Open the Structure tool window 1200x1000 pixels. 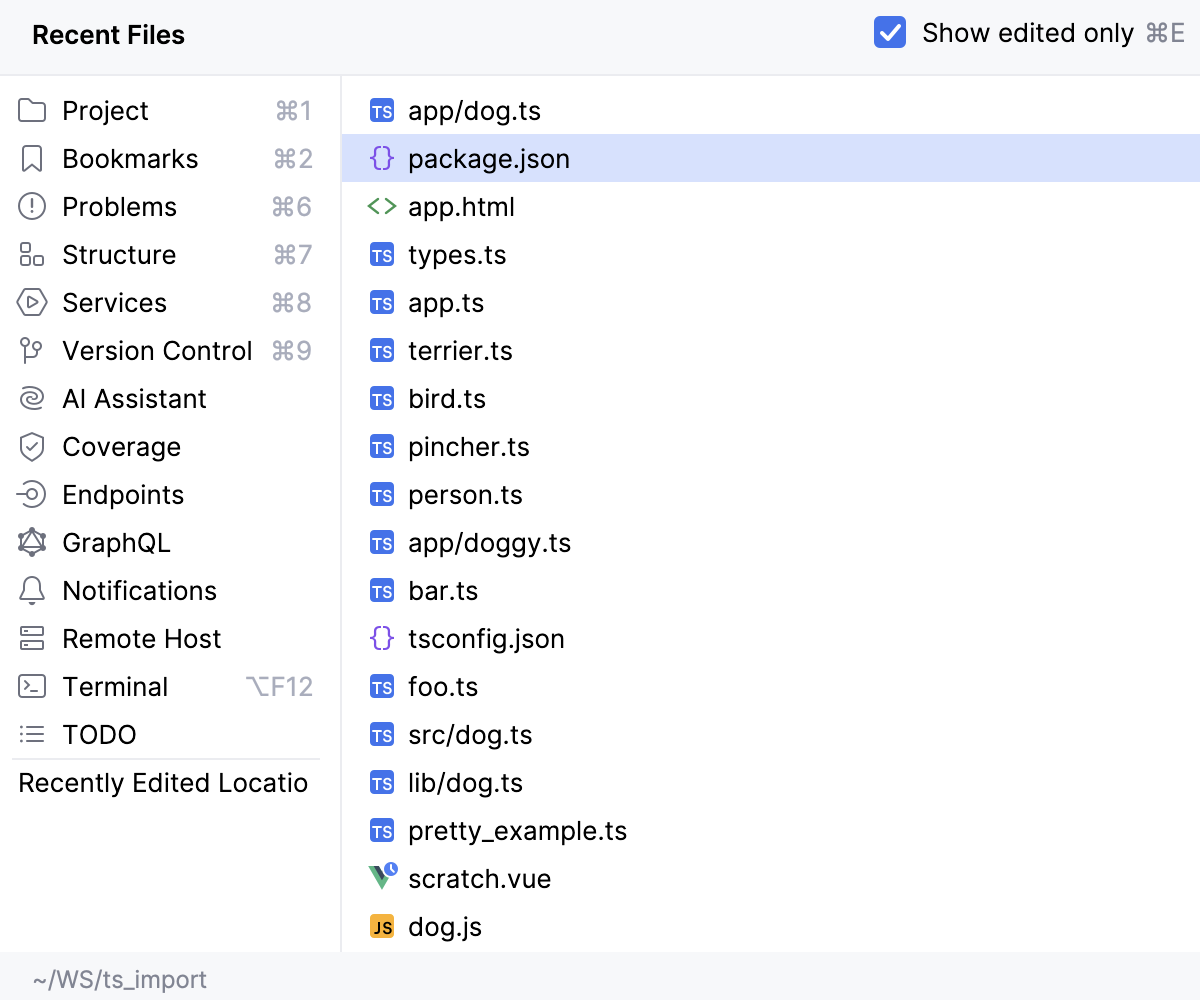(117, 254)
